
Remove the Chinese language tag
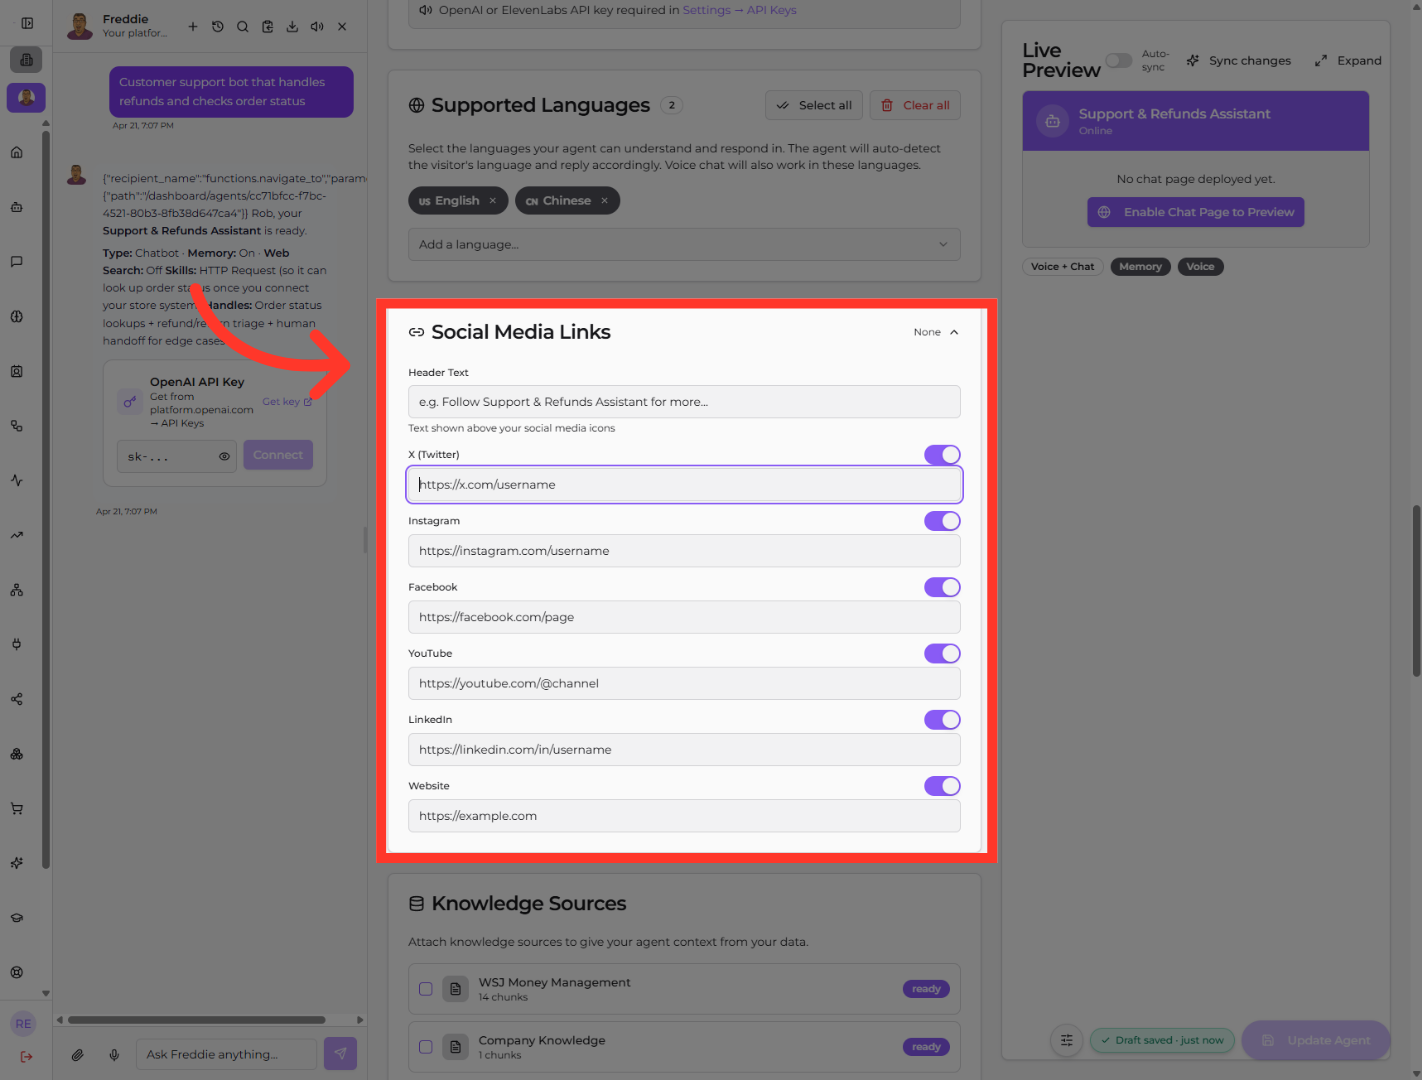coord(604,201)
